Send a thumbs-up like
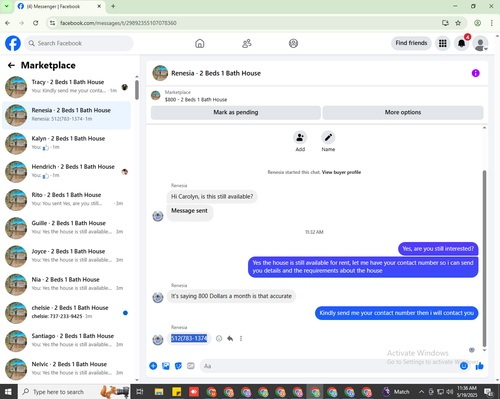The height and width of the screenshot is (399, 500). [x=480, y=366]
